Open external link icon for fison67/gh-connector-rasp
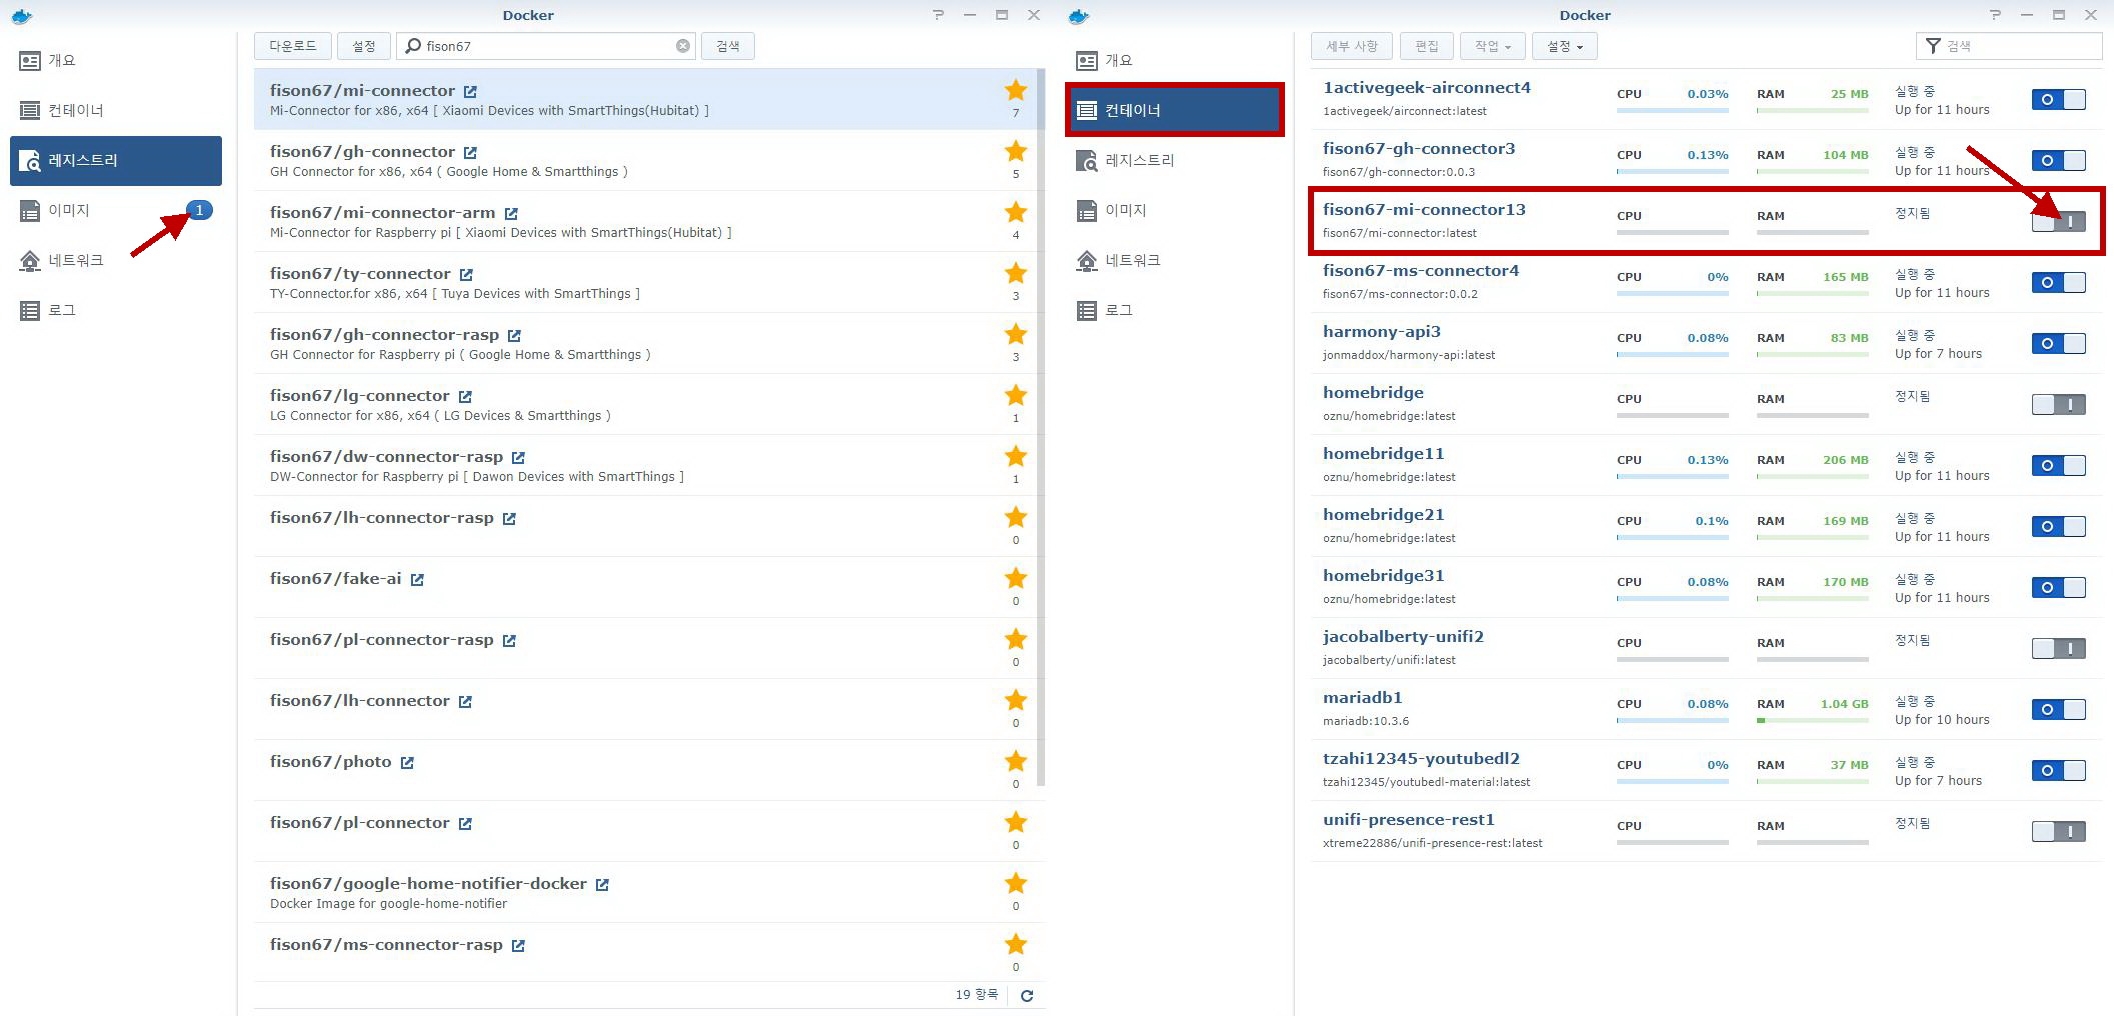2114x1016 pixels. (514, 336)
